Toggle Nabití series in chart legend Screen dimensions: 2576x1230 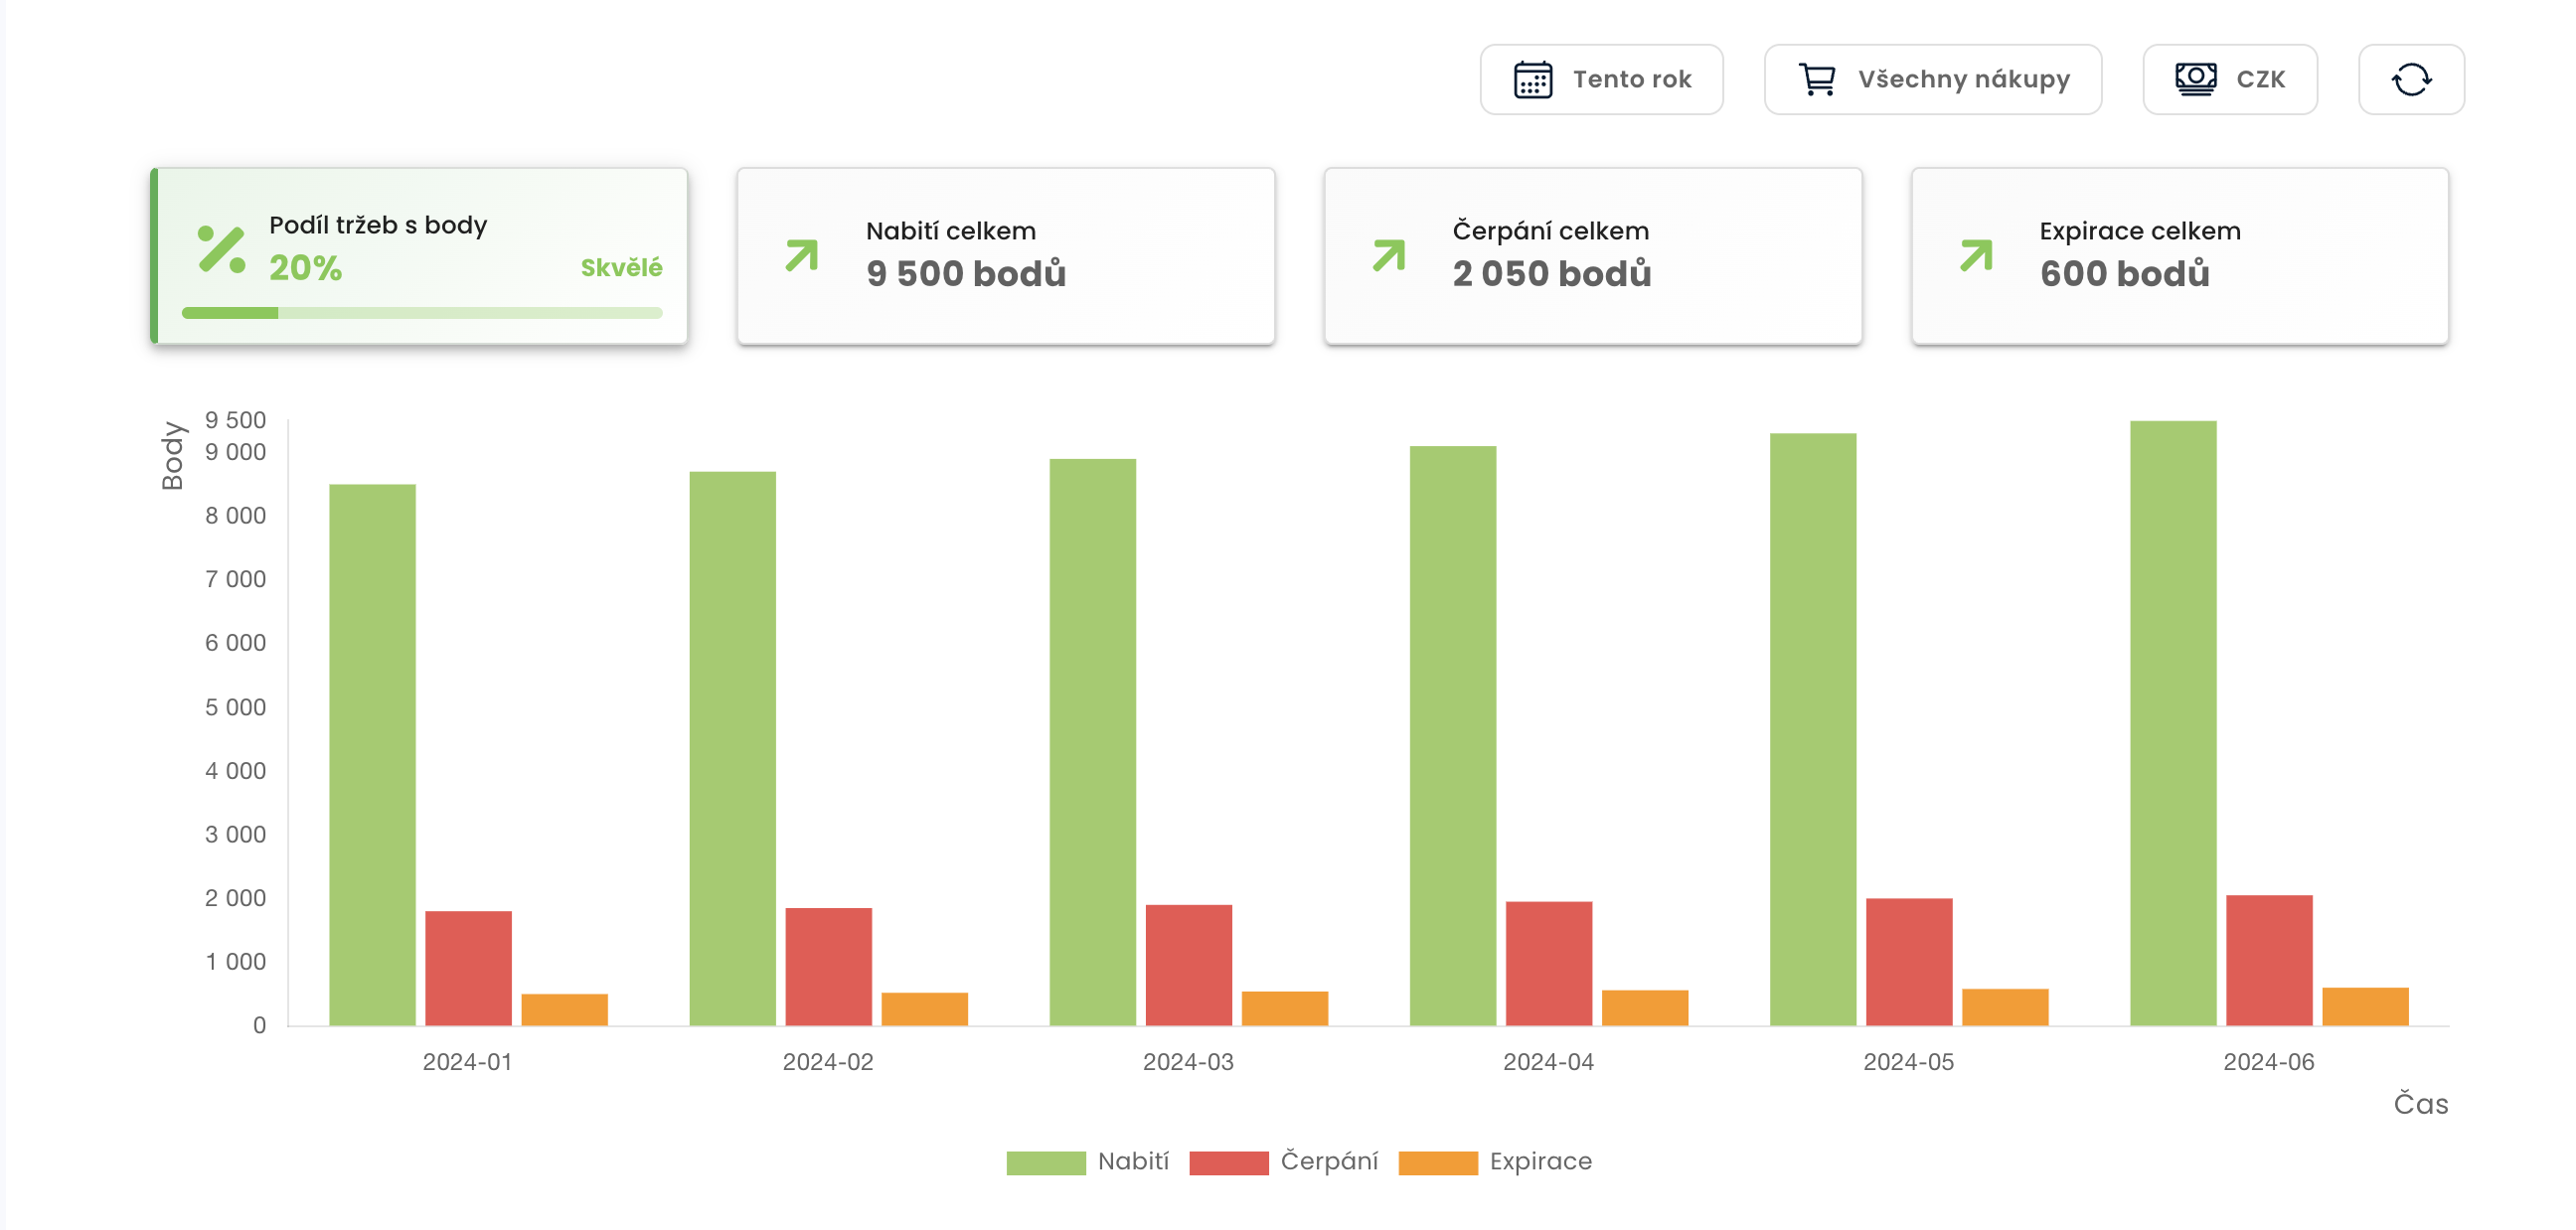tap(1087, 1161)
